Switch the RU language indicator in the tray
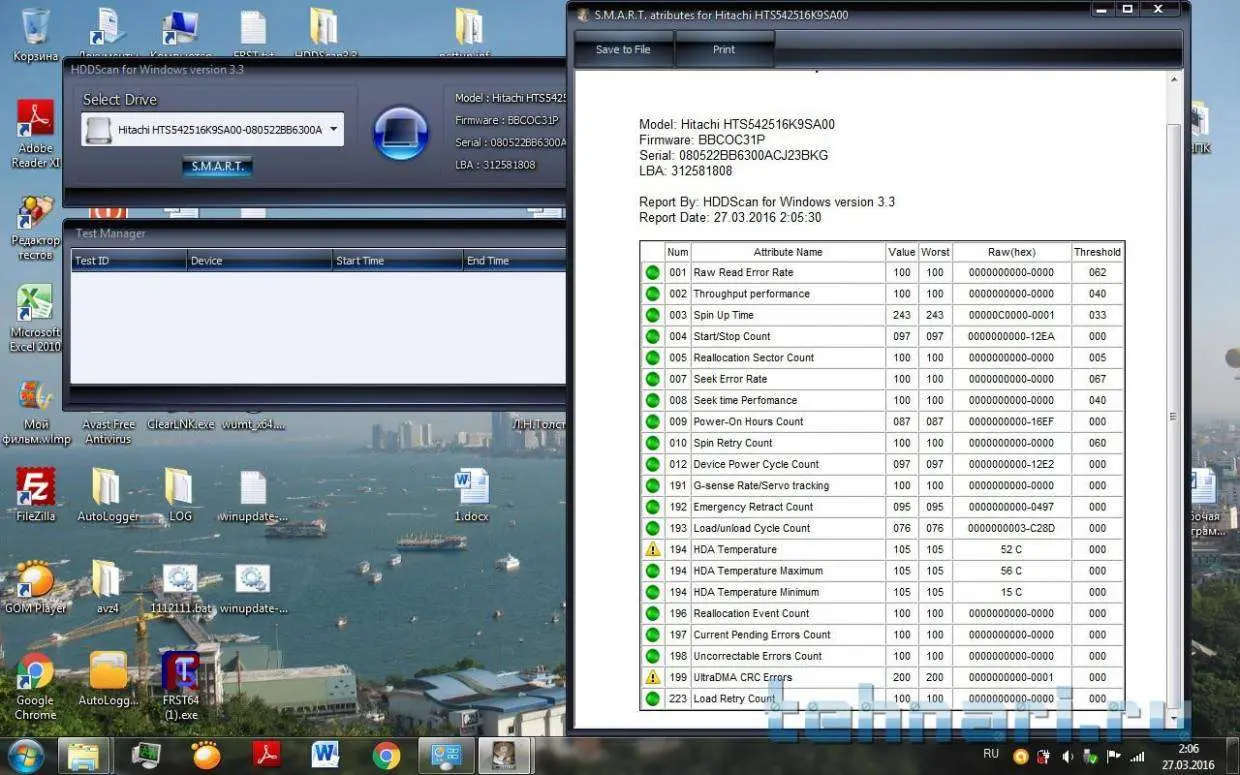The image size is (1240, 775). click(991, 754)
